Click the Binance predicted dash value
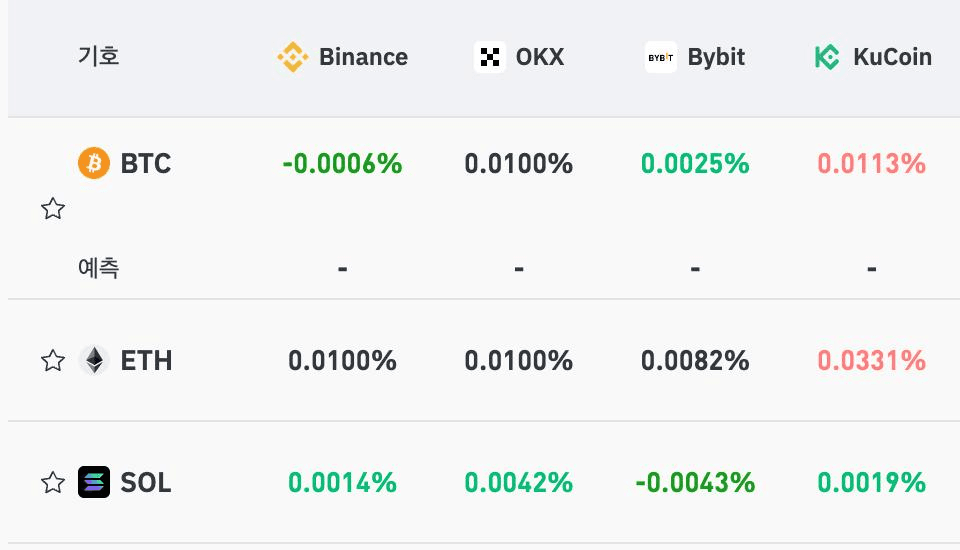 click(x=342, y=268)
